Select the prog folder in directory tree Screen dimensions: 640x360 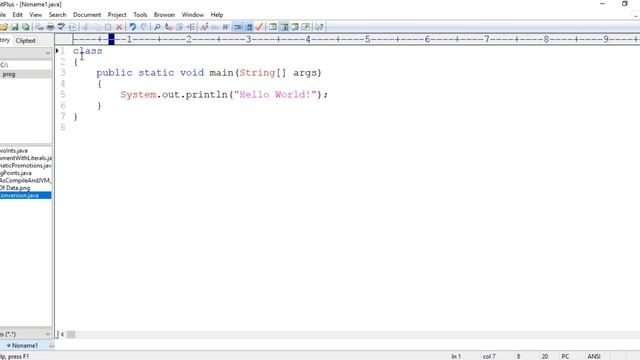coord(9,74)
